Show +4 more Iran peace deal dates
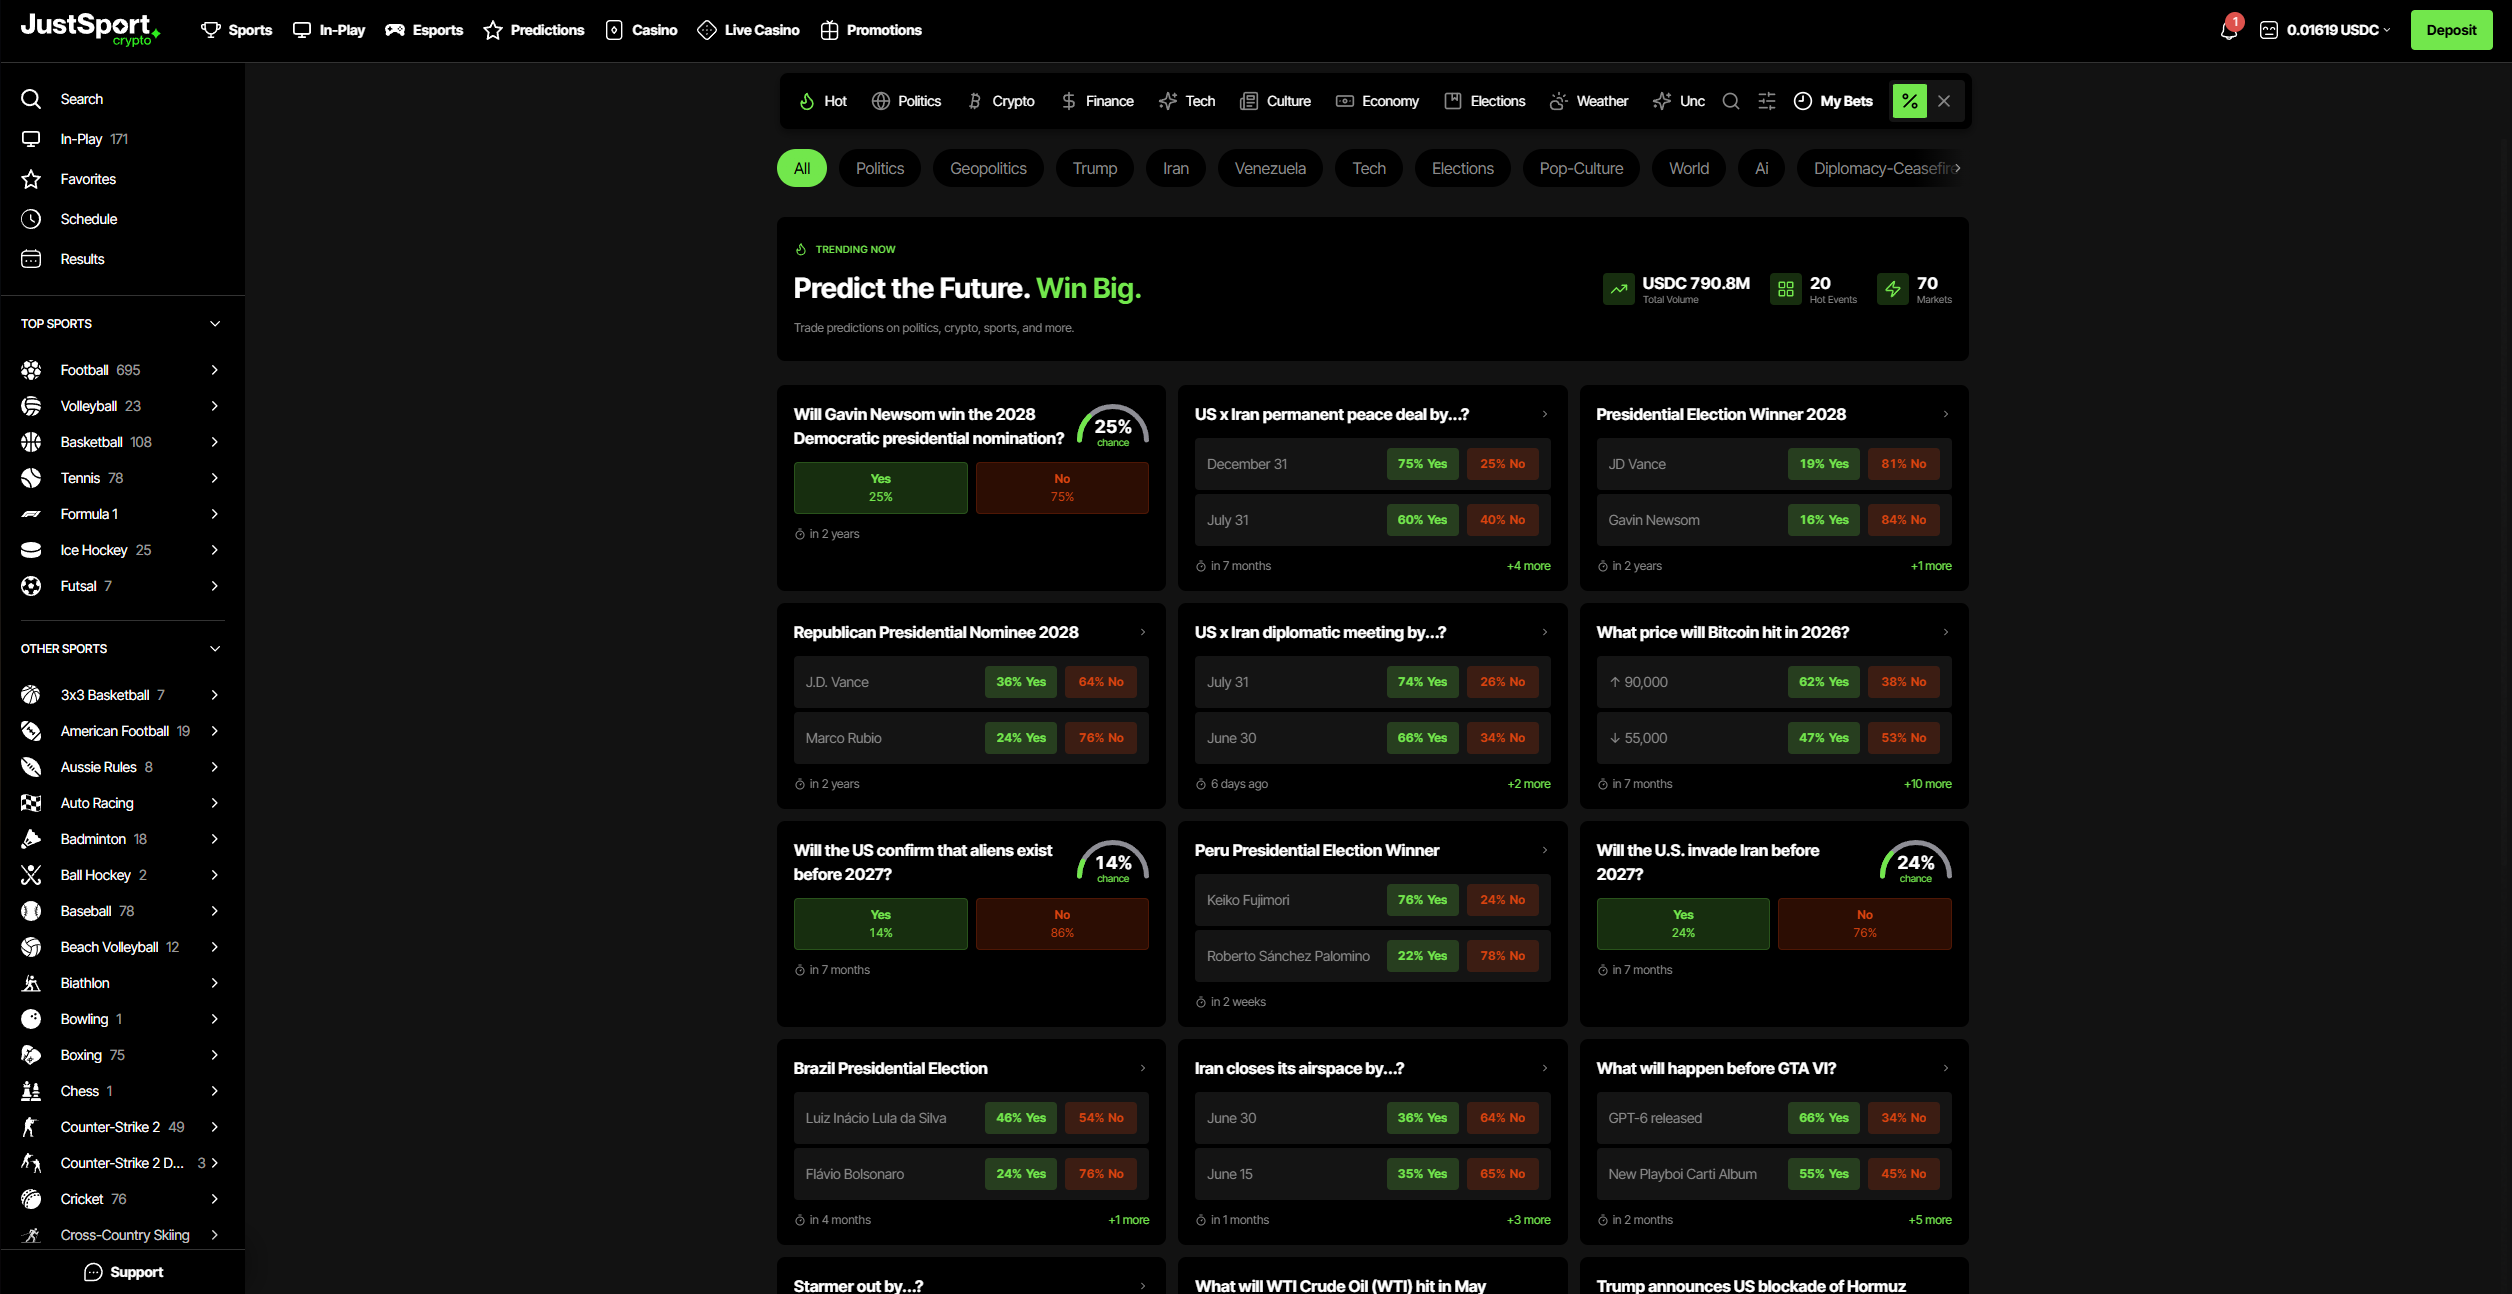Image resolution: width=2512 pixels, height=1294 pixels. coord(1528,566)
